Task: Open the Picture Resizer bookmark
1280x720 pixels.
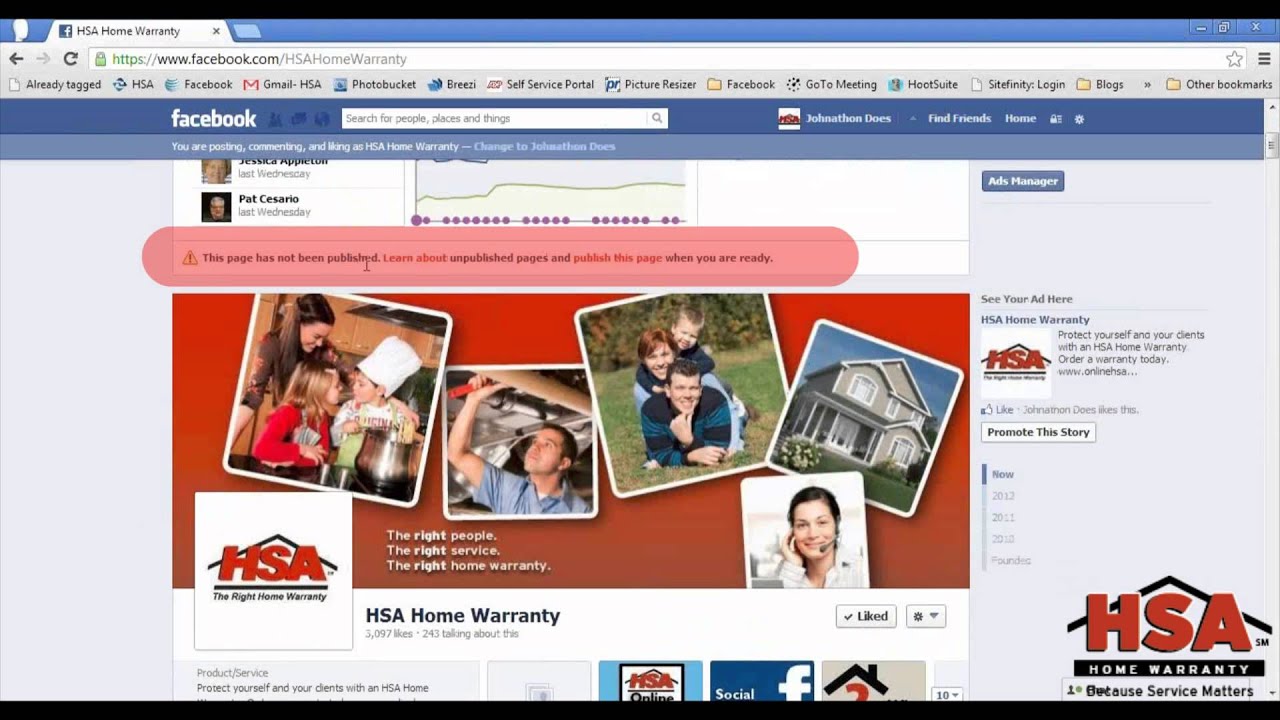Action: point(651,85)
